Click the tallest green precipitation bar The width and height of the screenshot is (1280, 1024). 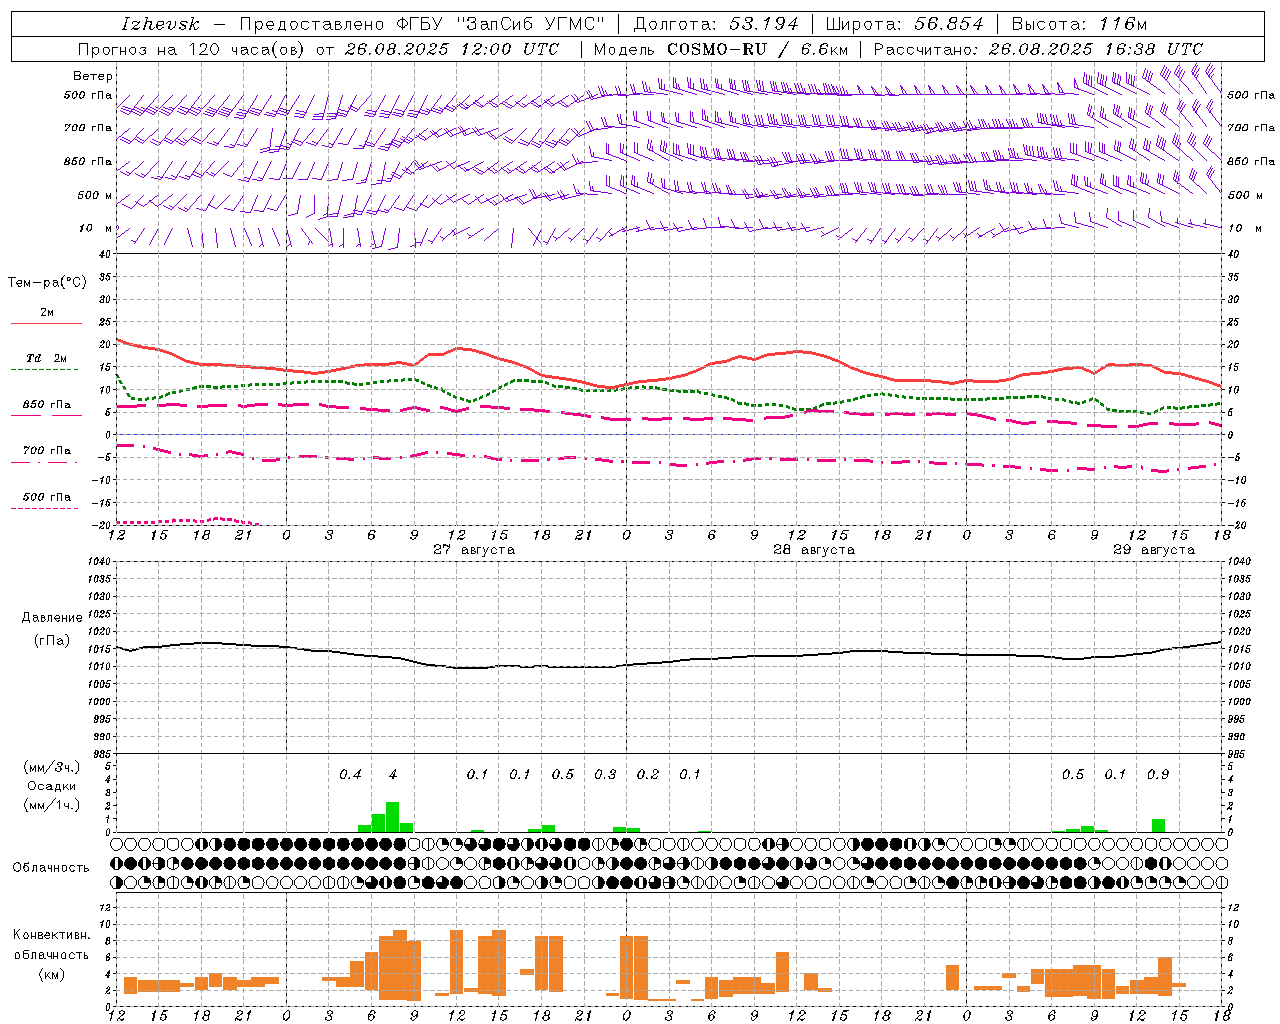[x=393, y=817]
